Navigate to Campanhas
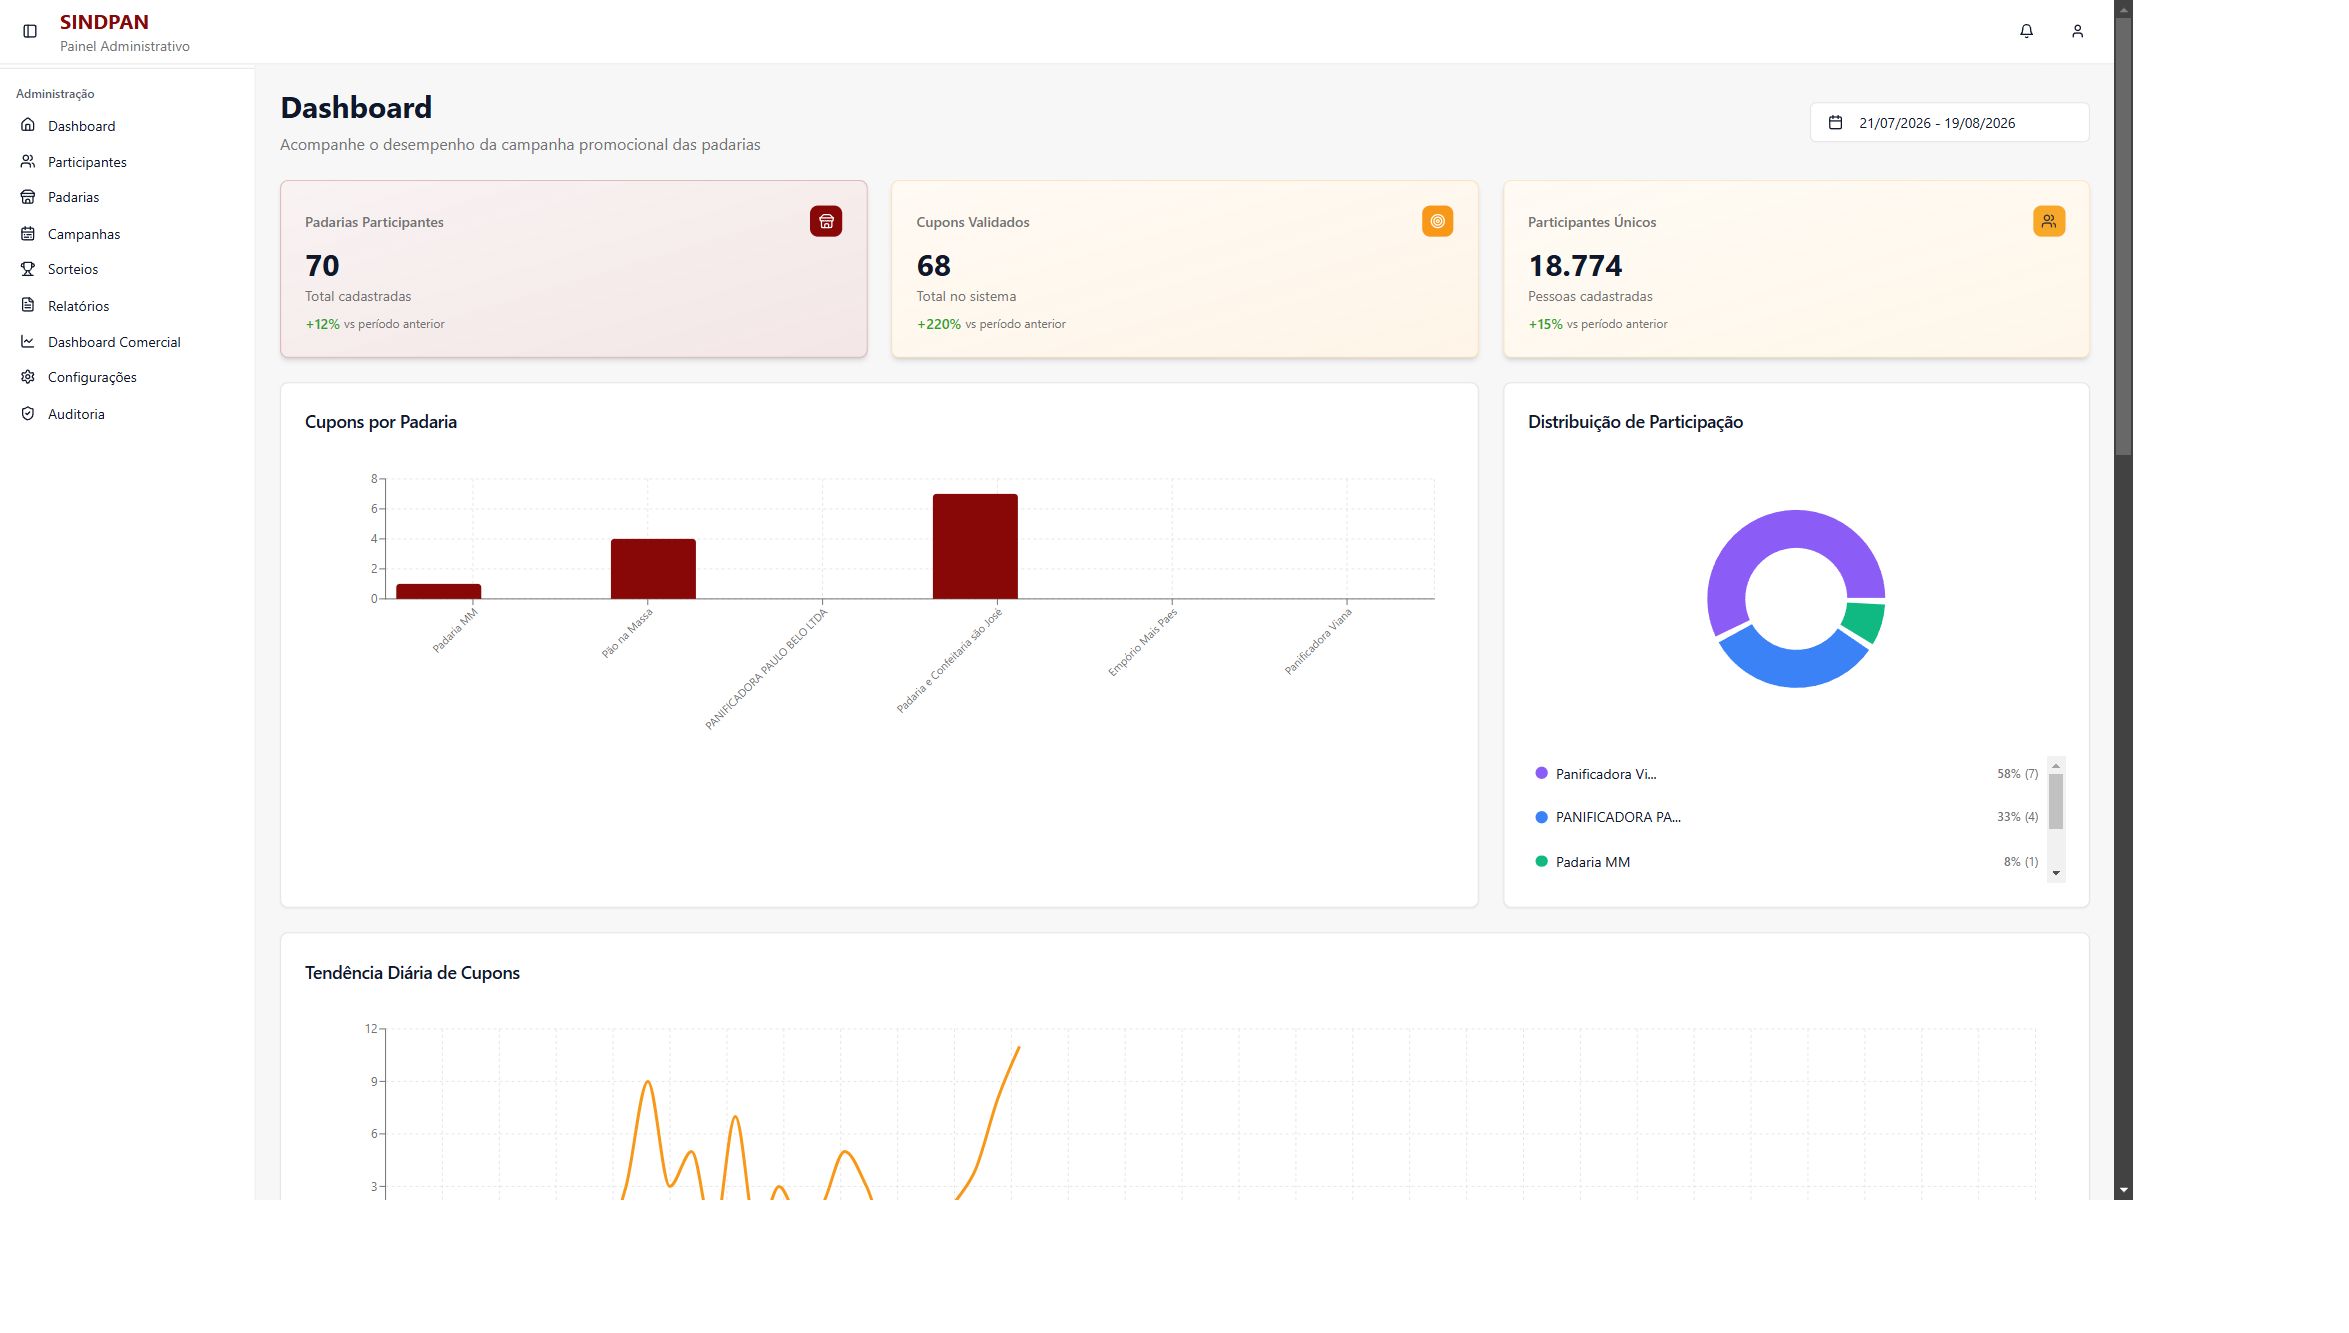 [x=127, y=234]
